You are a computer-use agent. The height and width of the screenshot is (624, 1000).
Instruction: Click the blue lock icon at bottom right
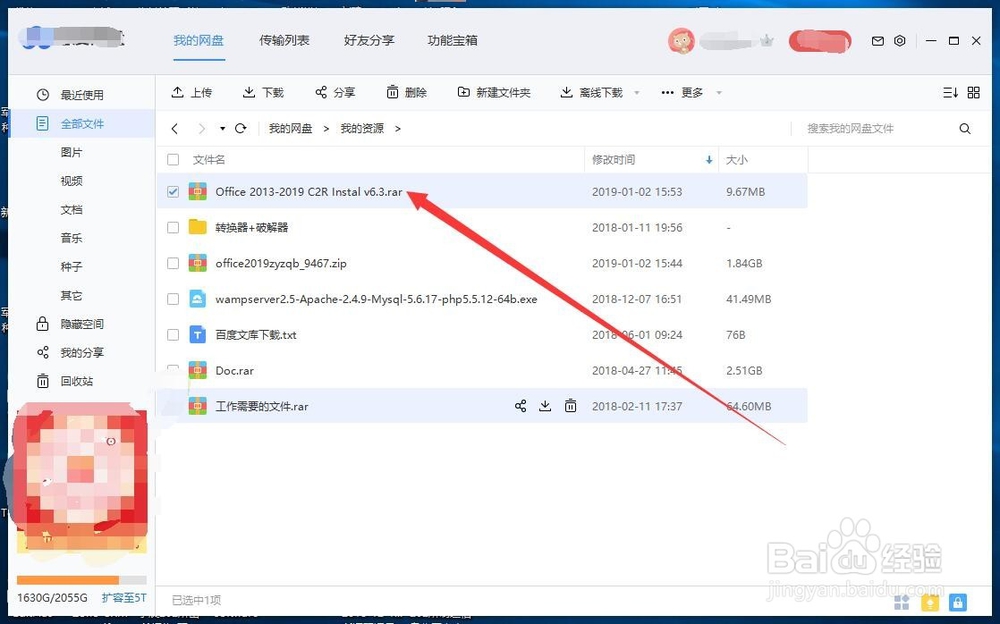click(x=957, y=602)
